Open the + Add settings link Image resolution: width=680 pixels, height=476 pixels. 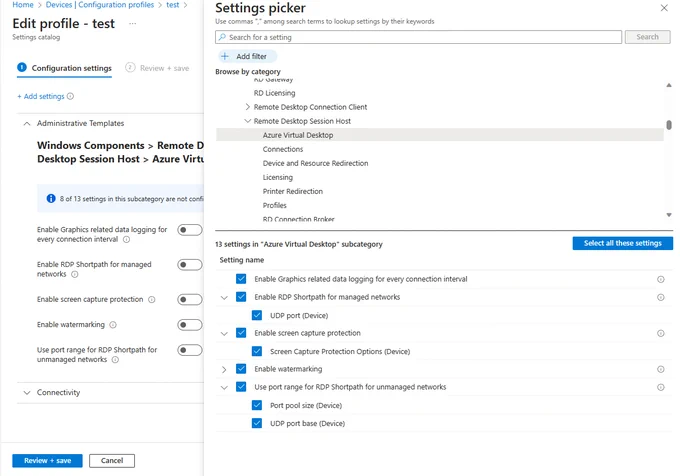pos(41,96)
